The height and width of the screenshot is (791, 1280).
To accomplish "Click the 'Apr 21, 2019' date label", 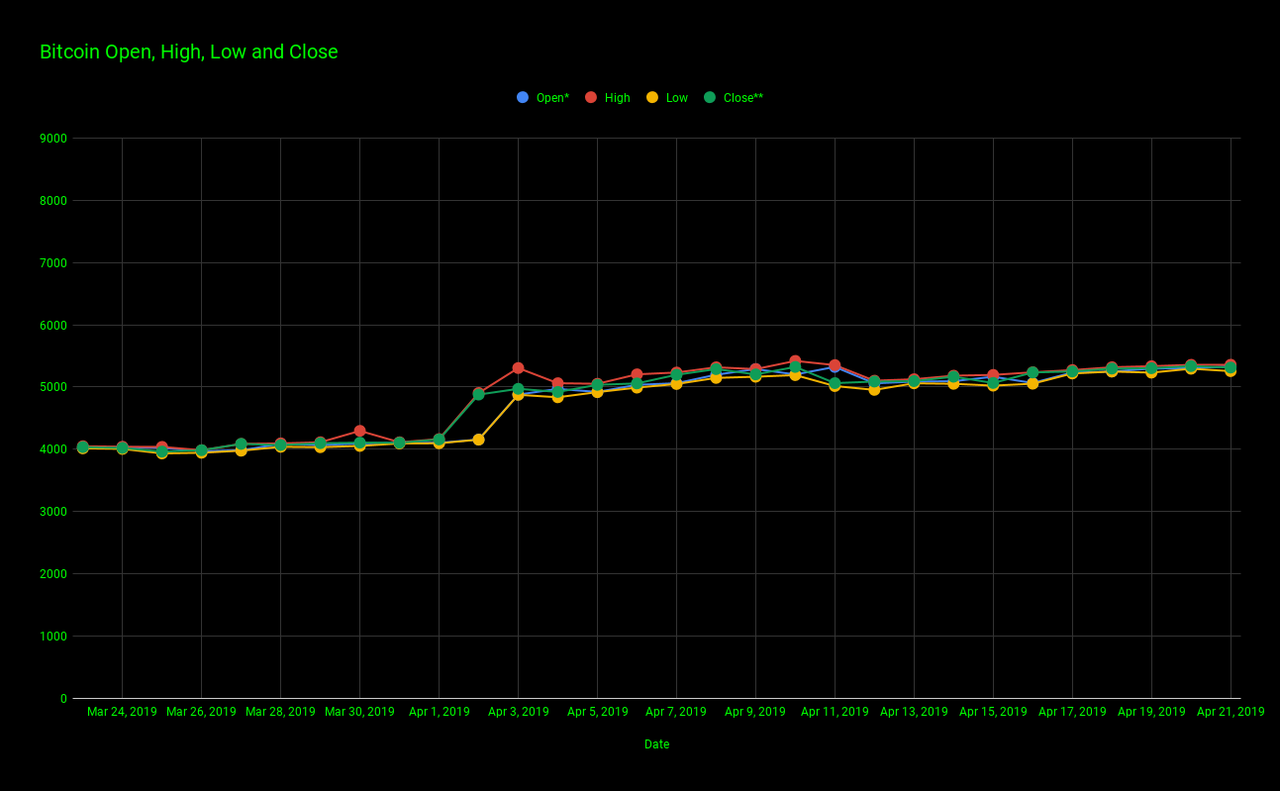I will pos(1231,712).
